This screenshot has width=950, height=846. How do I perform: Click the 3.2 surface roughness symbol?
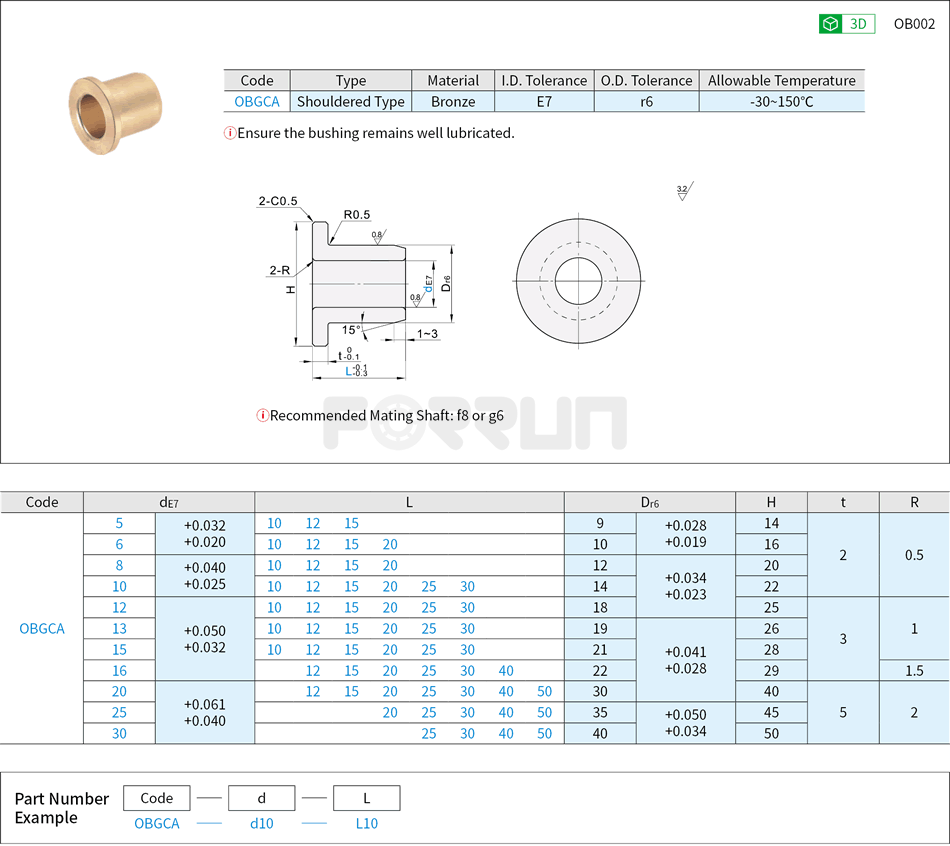(x=683, y=192)
